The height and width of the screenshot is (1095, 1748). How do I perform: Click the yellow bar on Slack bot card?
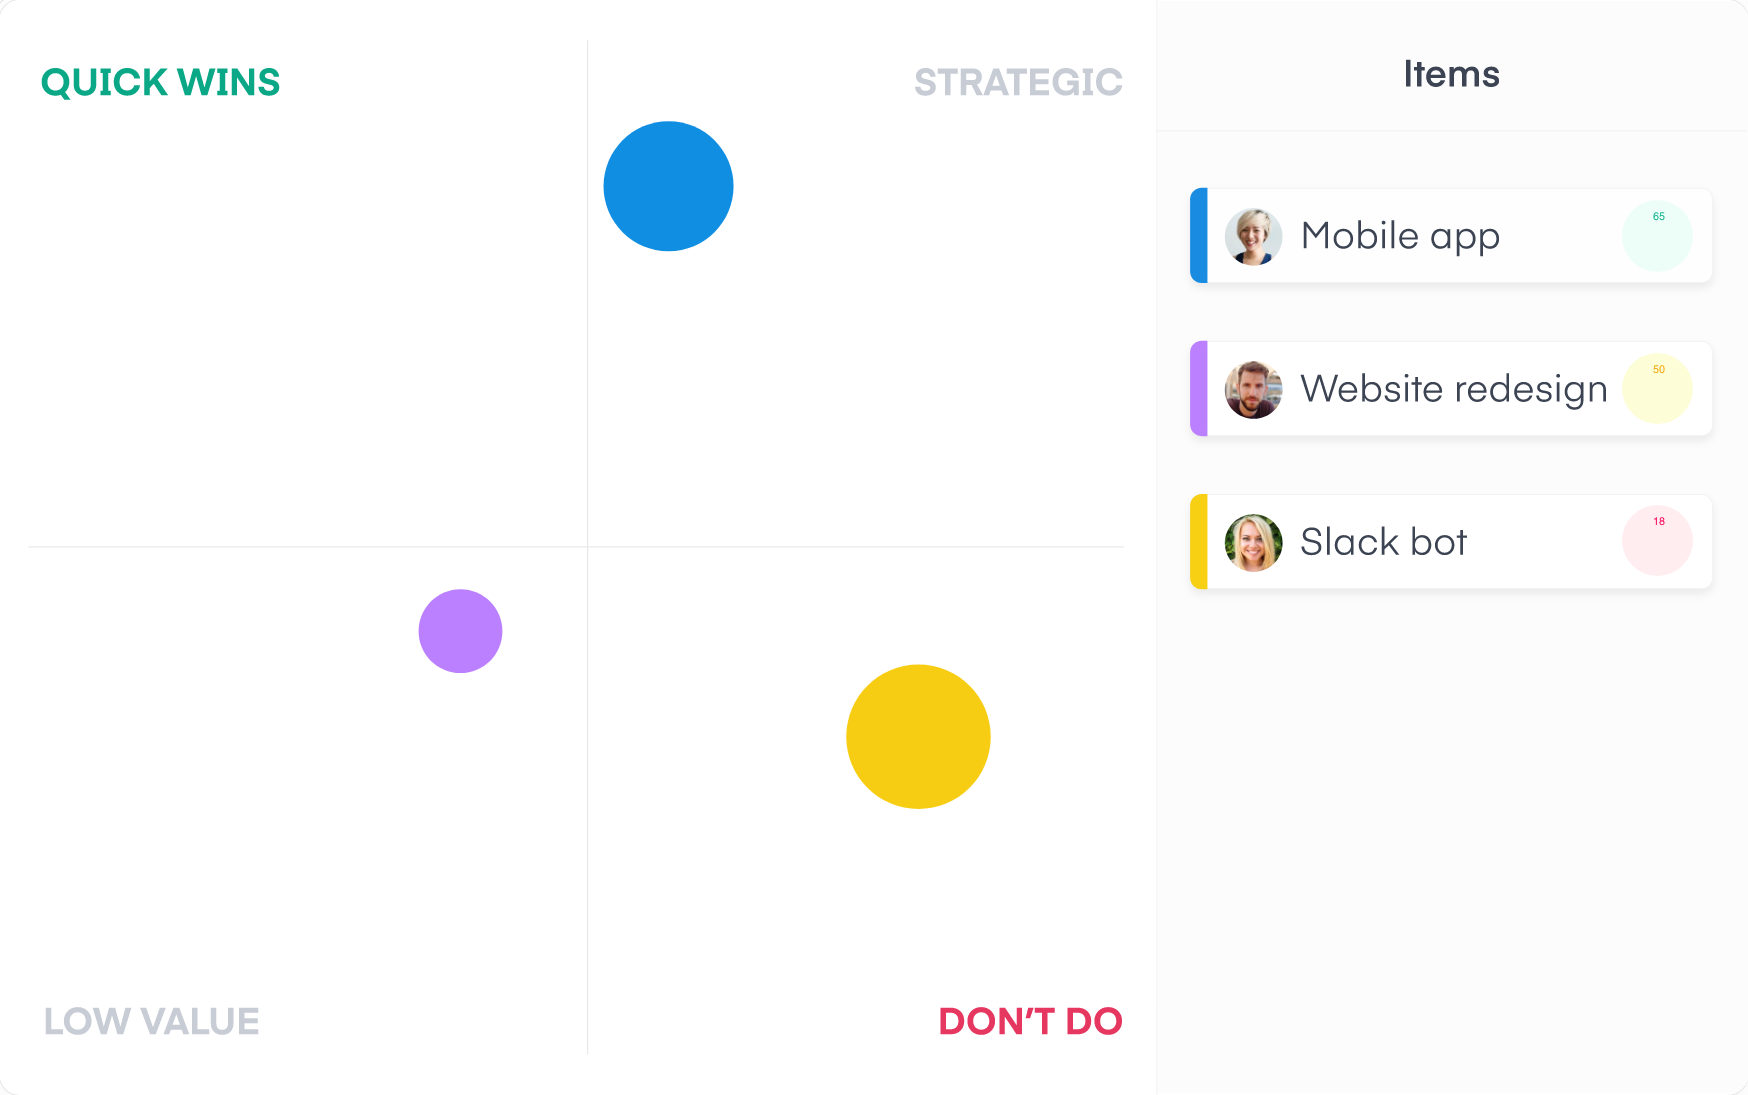pyautogui.click(x=1197, y=541)
